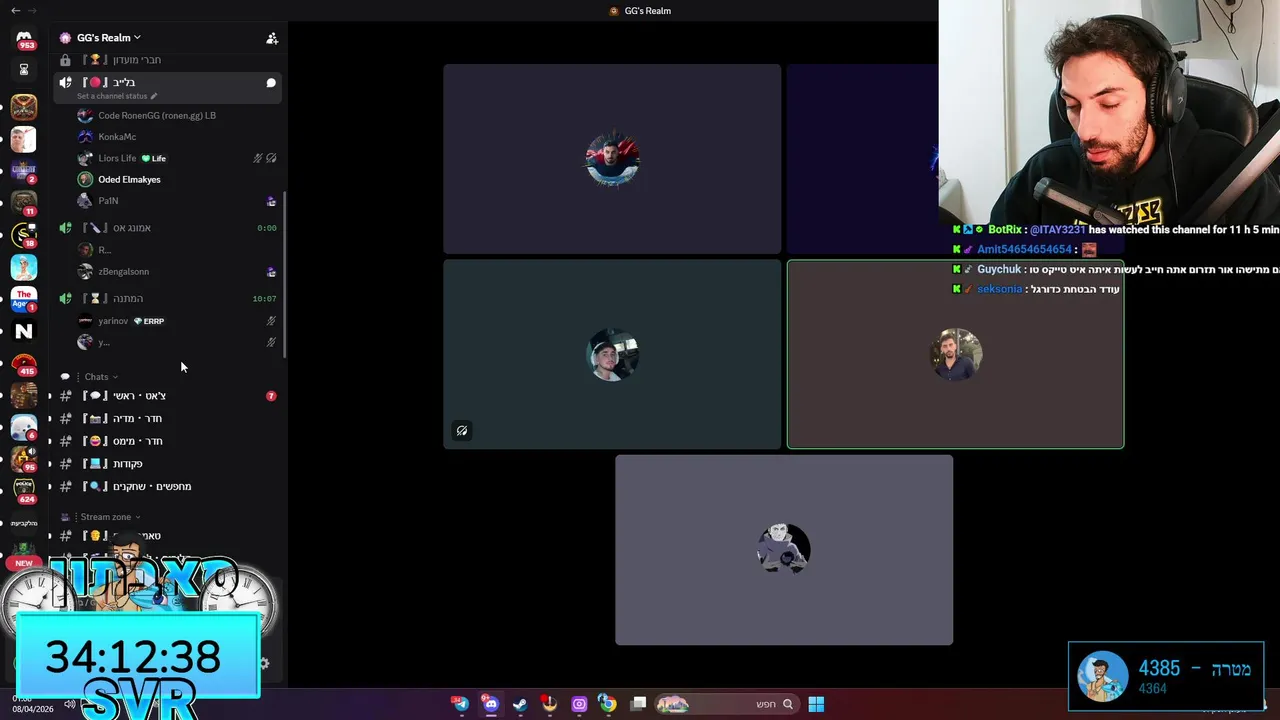The image size is (1280, 720).
Task: Select the חדר מדיה text channel
Action: click(168, 419)
